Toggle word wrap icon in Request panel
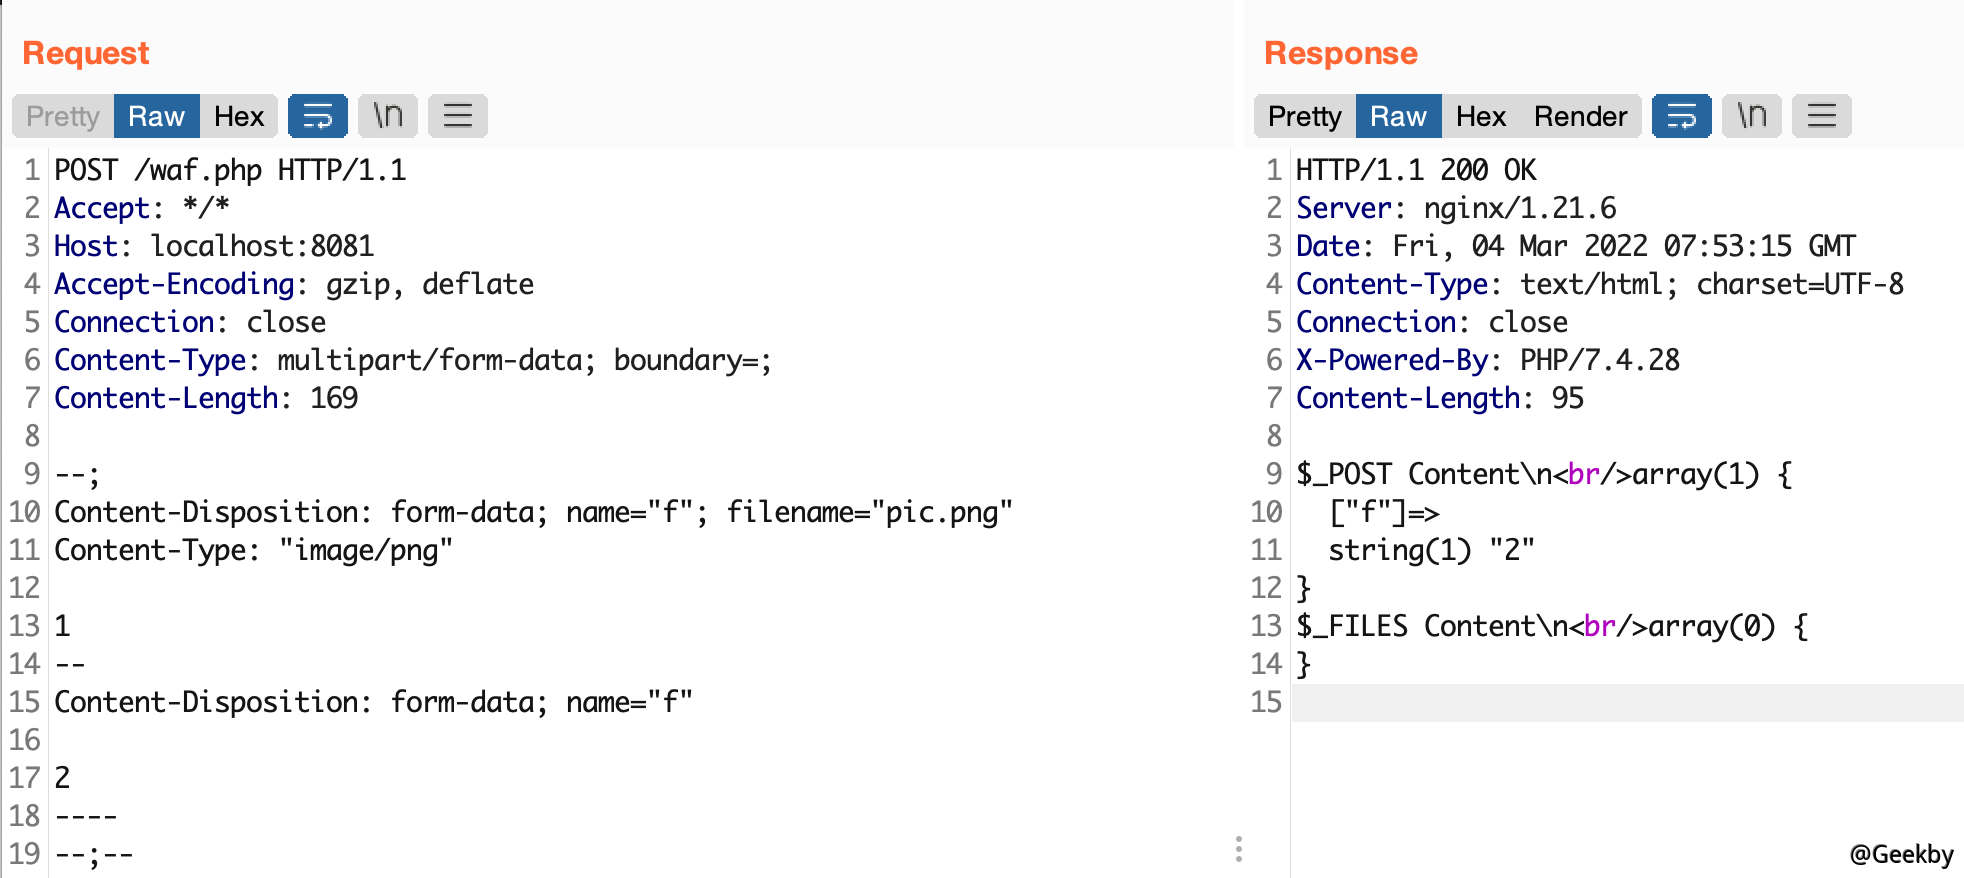This screenshot has width=1964, height=878. click(x=317, y=116)
